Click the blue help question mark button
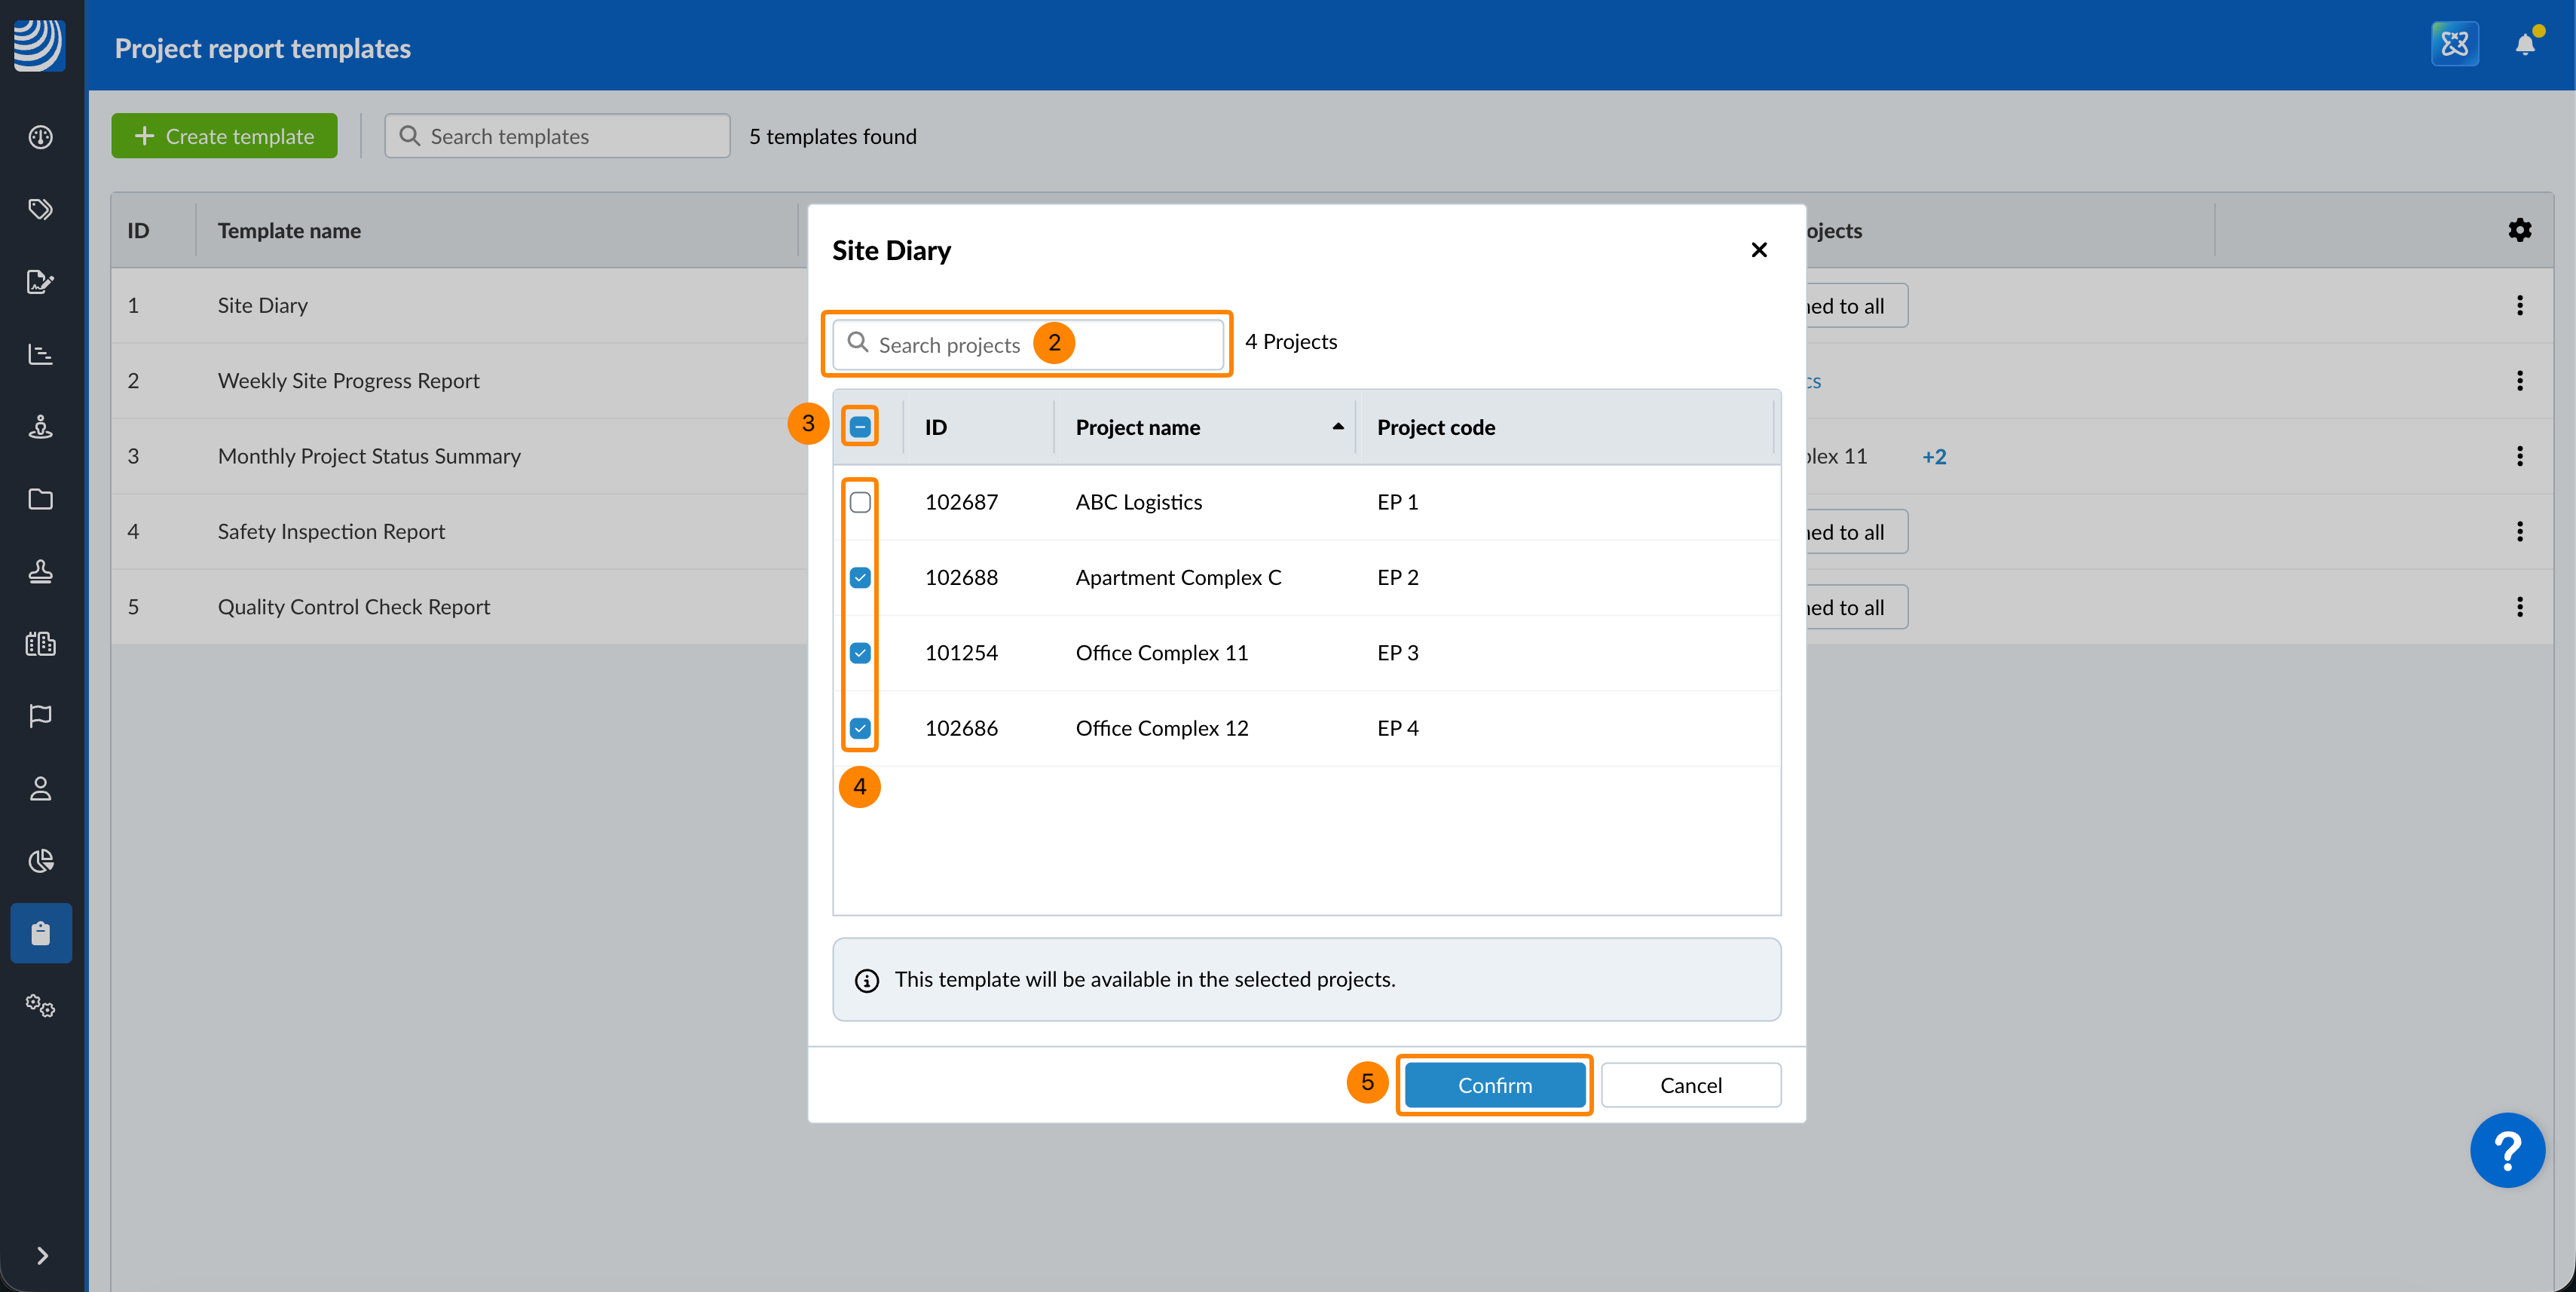2576x1292 pixels. click(x=2506, y=1150)
